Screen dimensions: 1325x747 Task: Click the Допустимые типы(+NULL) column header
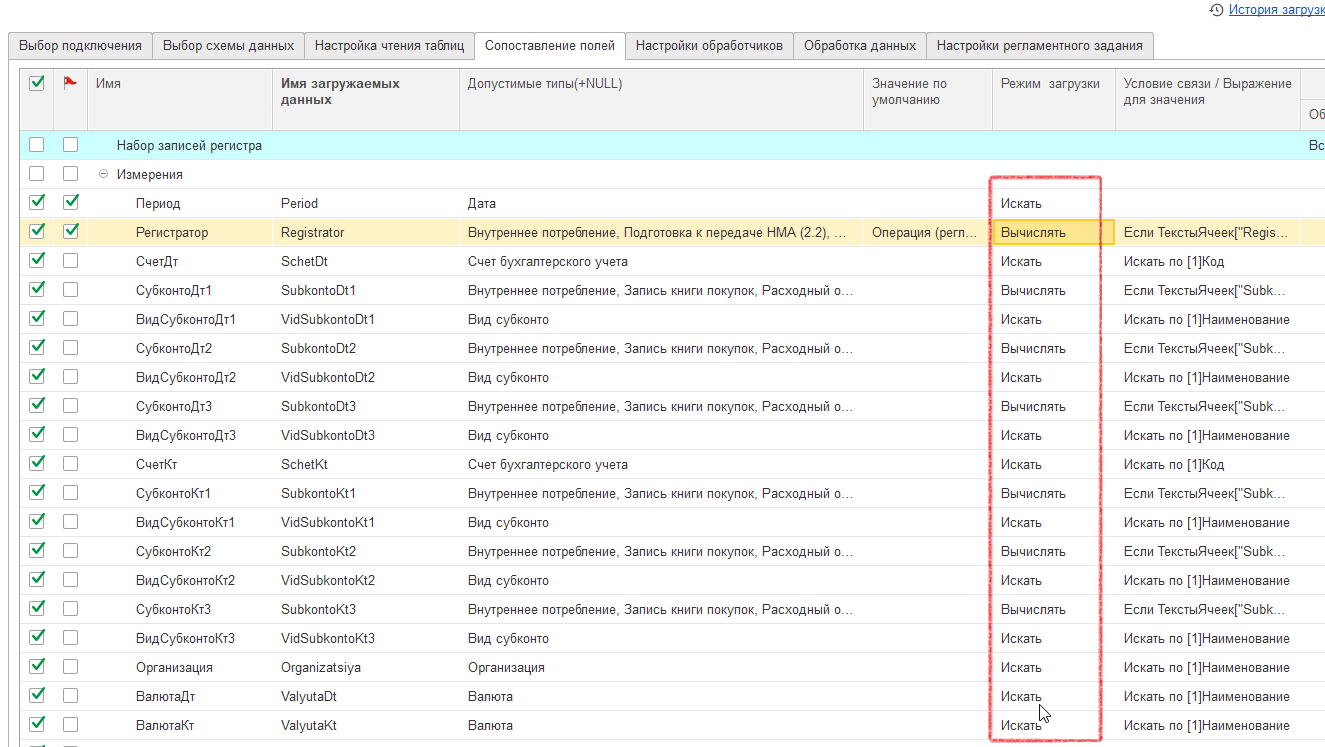[x=661, y=99]
